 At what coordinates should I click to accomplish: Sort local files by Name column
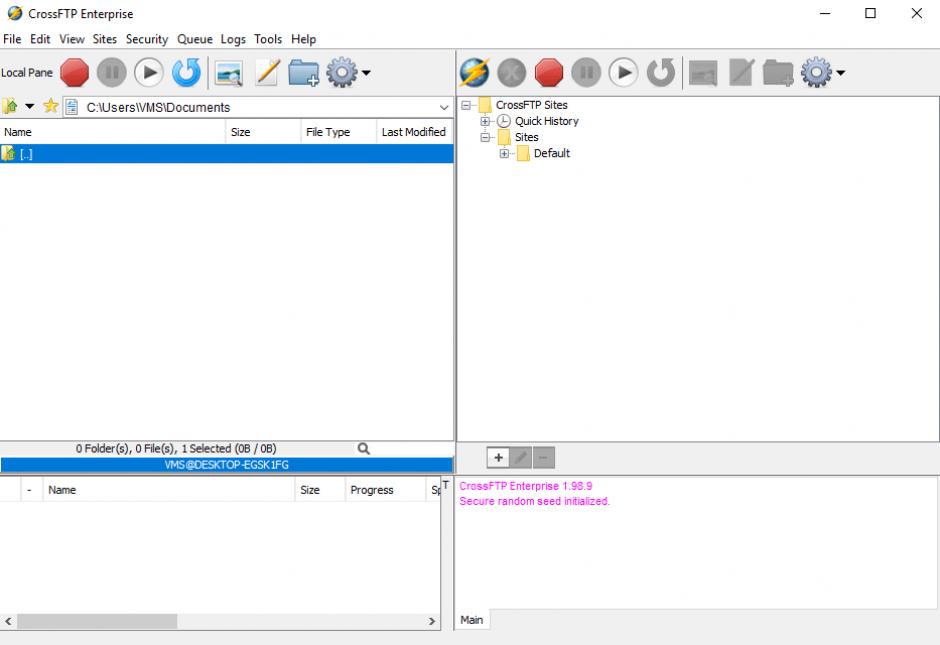point(113,132)
